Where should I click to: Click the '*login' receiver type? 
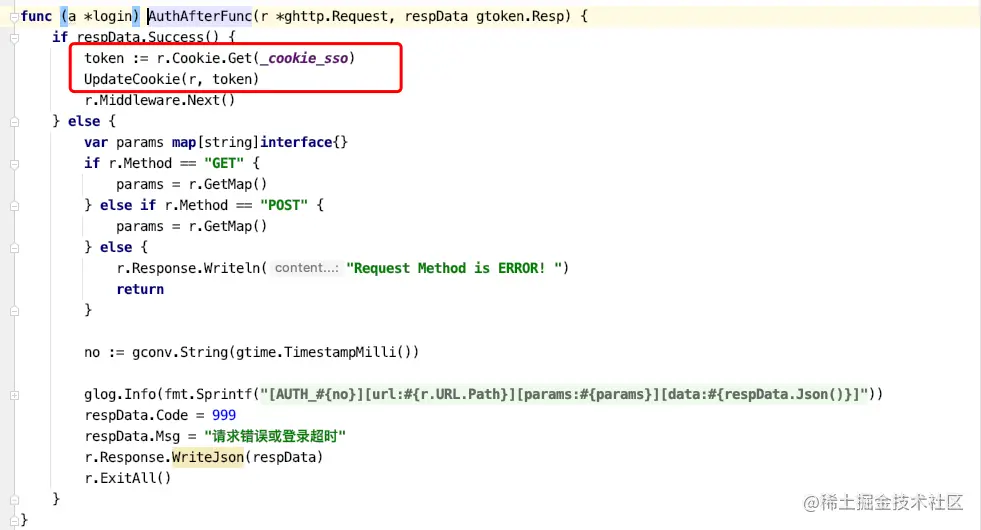(x=108, y=16)
